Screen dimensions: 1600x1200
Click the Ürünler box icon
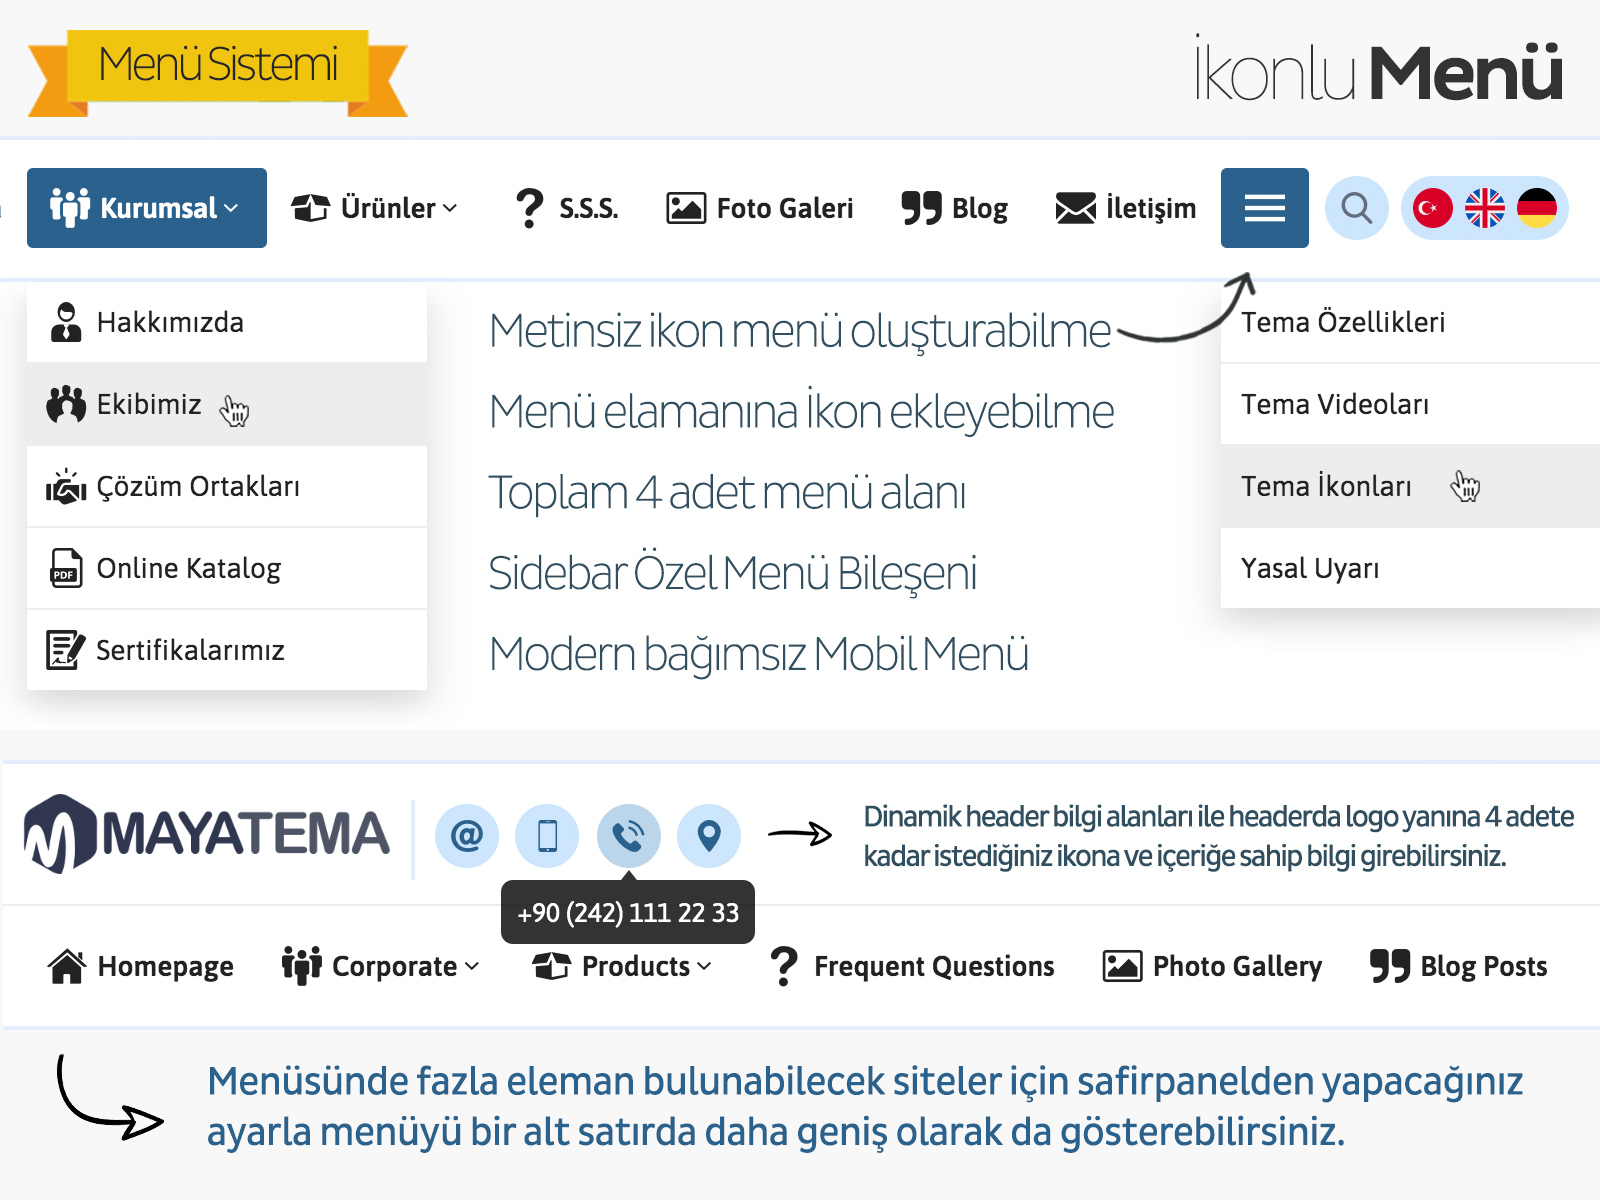click(311, 208)
